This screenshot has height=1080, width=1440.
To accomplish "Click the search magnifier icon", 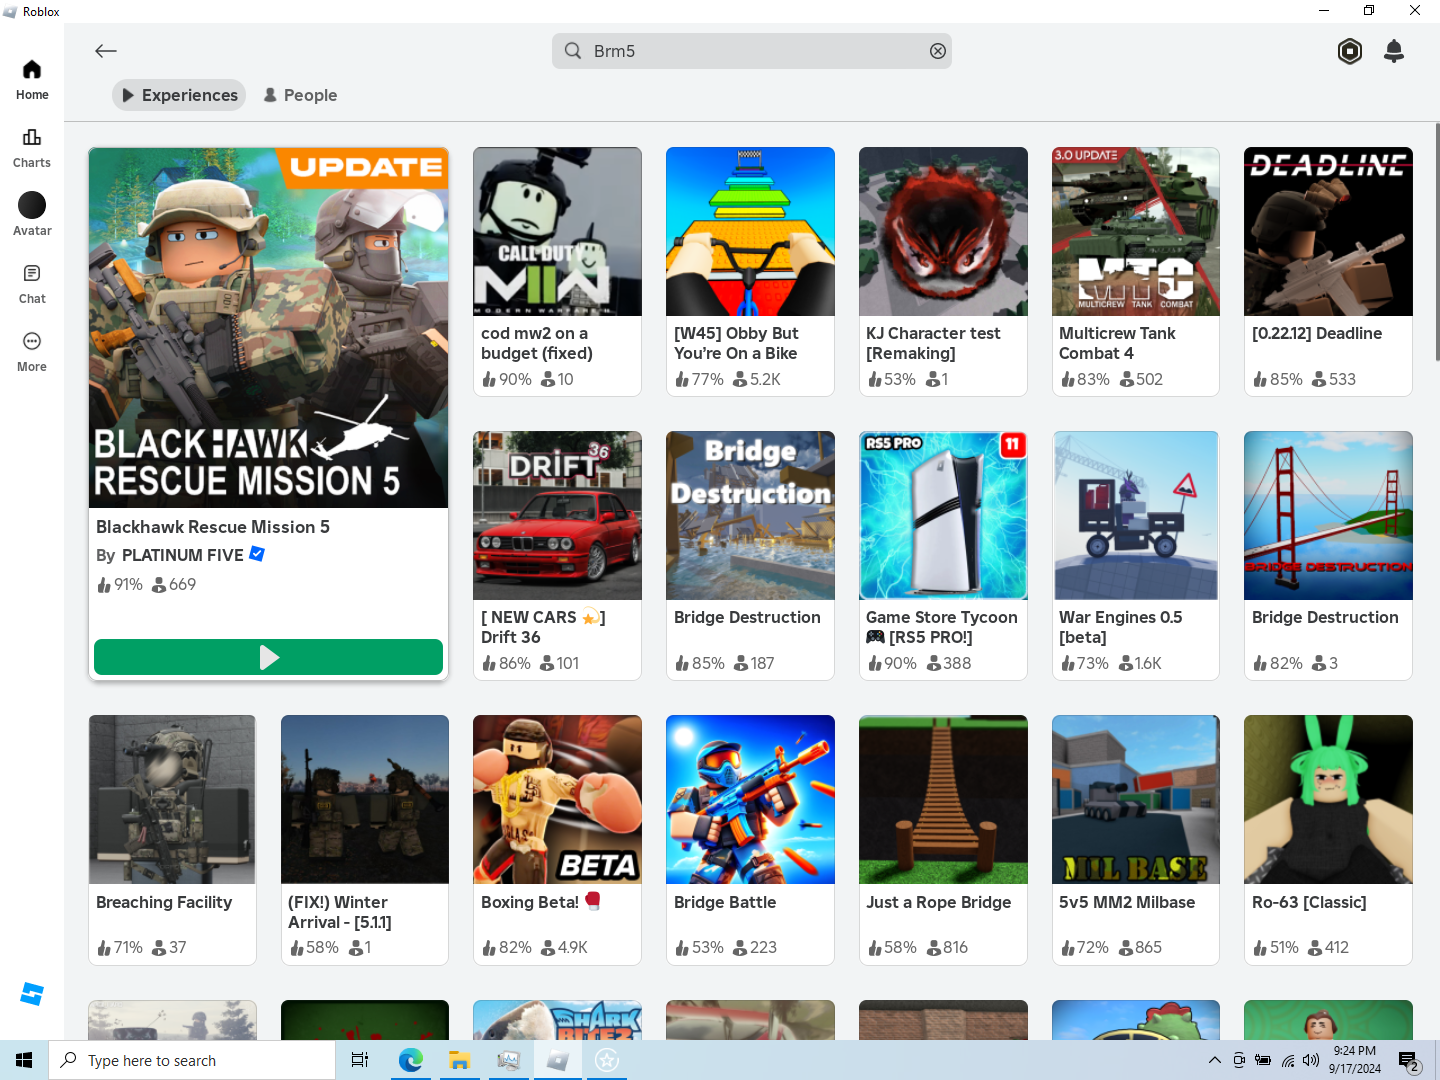I will tap(573, 51).
